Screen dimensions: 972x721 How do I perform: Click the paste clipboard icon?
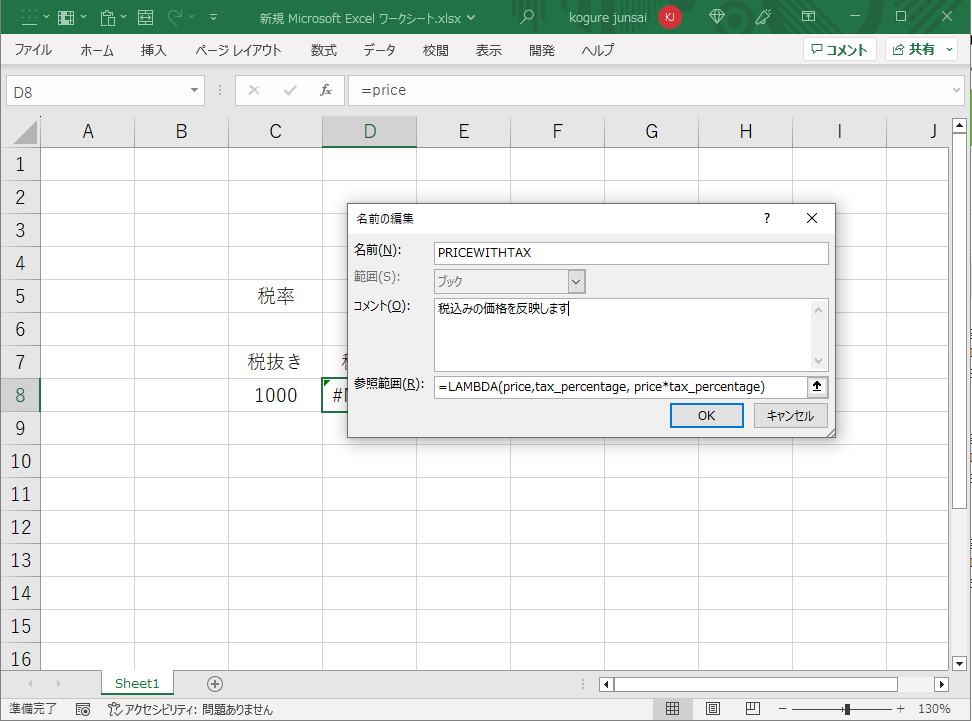coord(108,17)
